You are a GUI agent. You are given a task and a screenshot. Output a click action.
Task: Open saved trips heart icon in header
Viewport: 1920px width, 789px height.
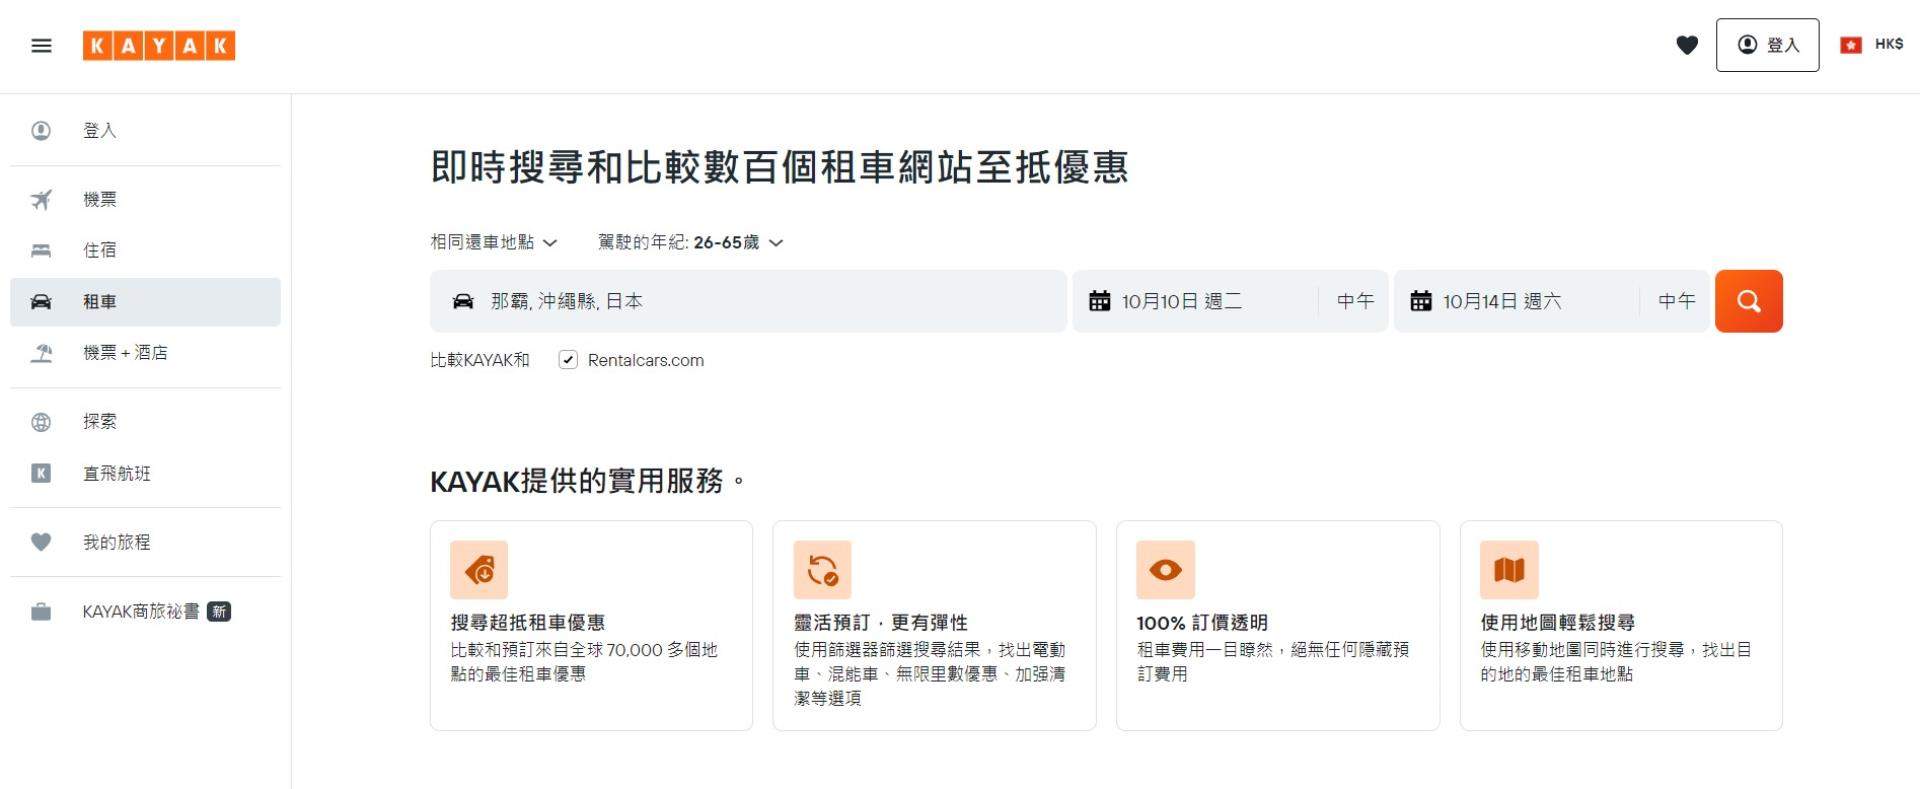[x=1687, y=45]
